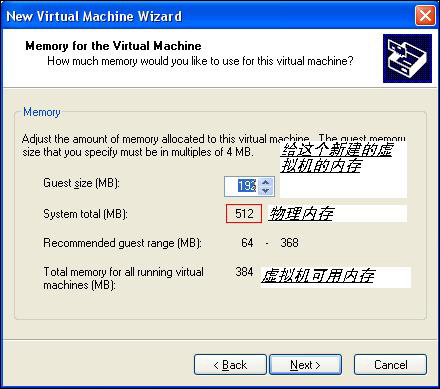Cancel the New Virtual Machine Wizard
Viewport: 440px width, 389px height.
[390, 365]
